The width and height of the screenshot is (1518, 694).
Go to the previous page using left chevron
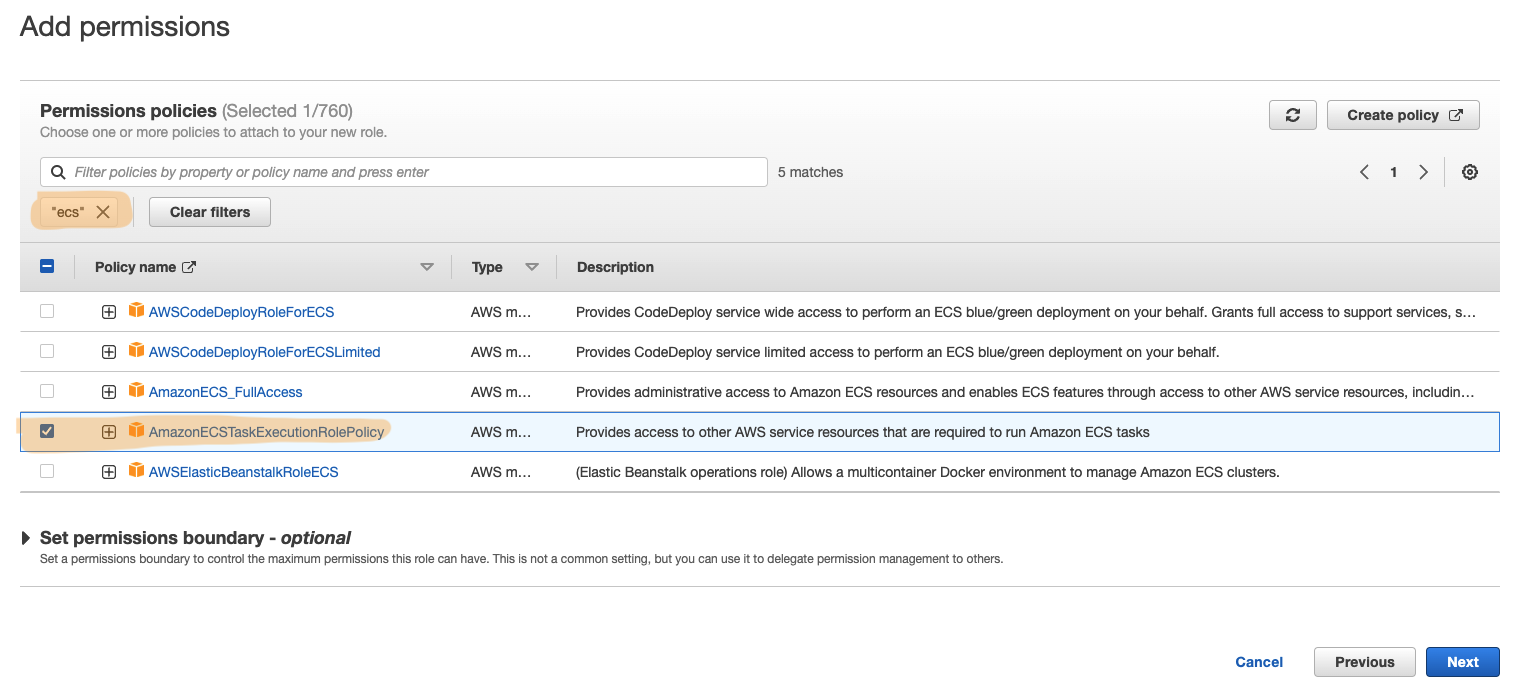pyautogui.click(x=1364, y=172)
